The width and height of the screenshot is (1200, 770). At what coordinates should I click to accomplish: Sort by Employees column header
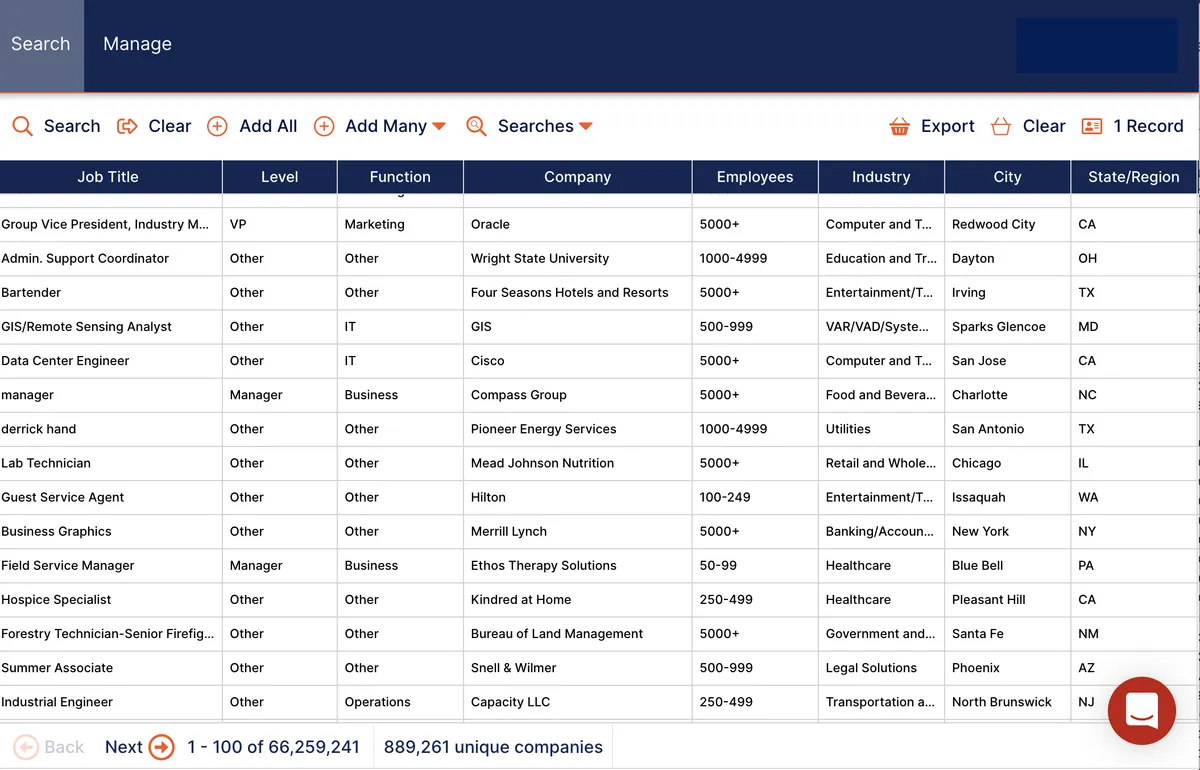tap(755, 177)
